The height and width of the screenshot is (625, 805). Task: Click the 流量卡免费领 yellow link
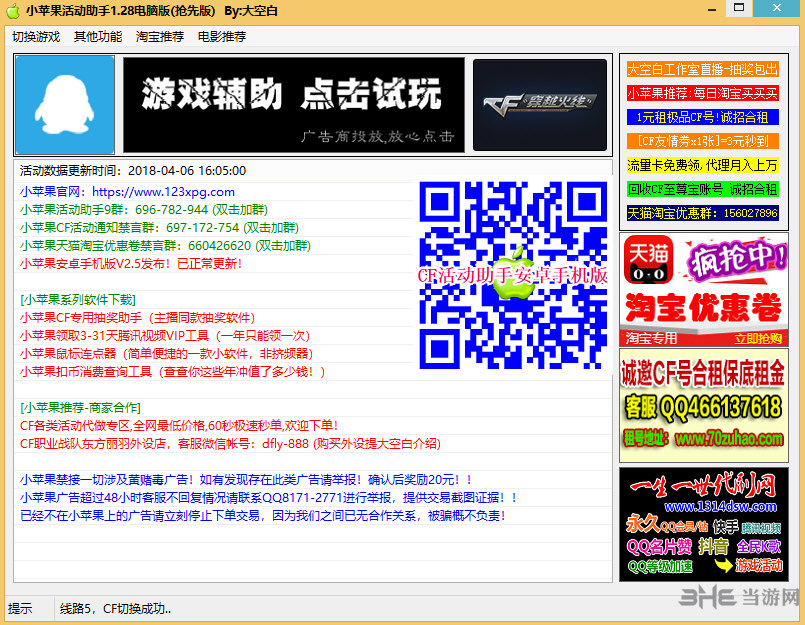pyautogui.click(x=702, y=165)
